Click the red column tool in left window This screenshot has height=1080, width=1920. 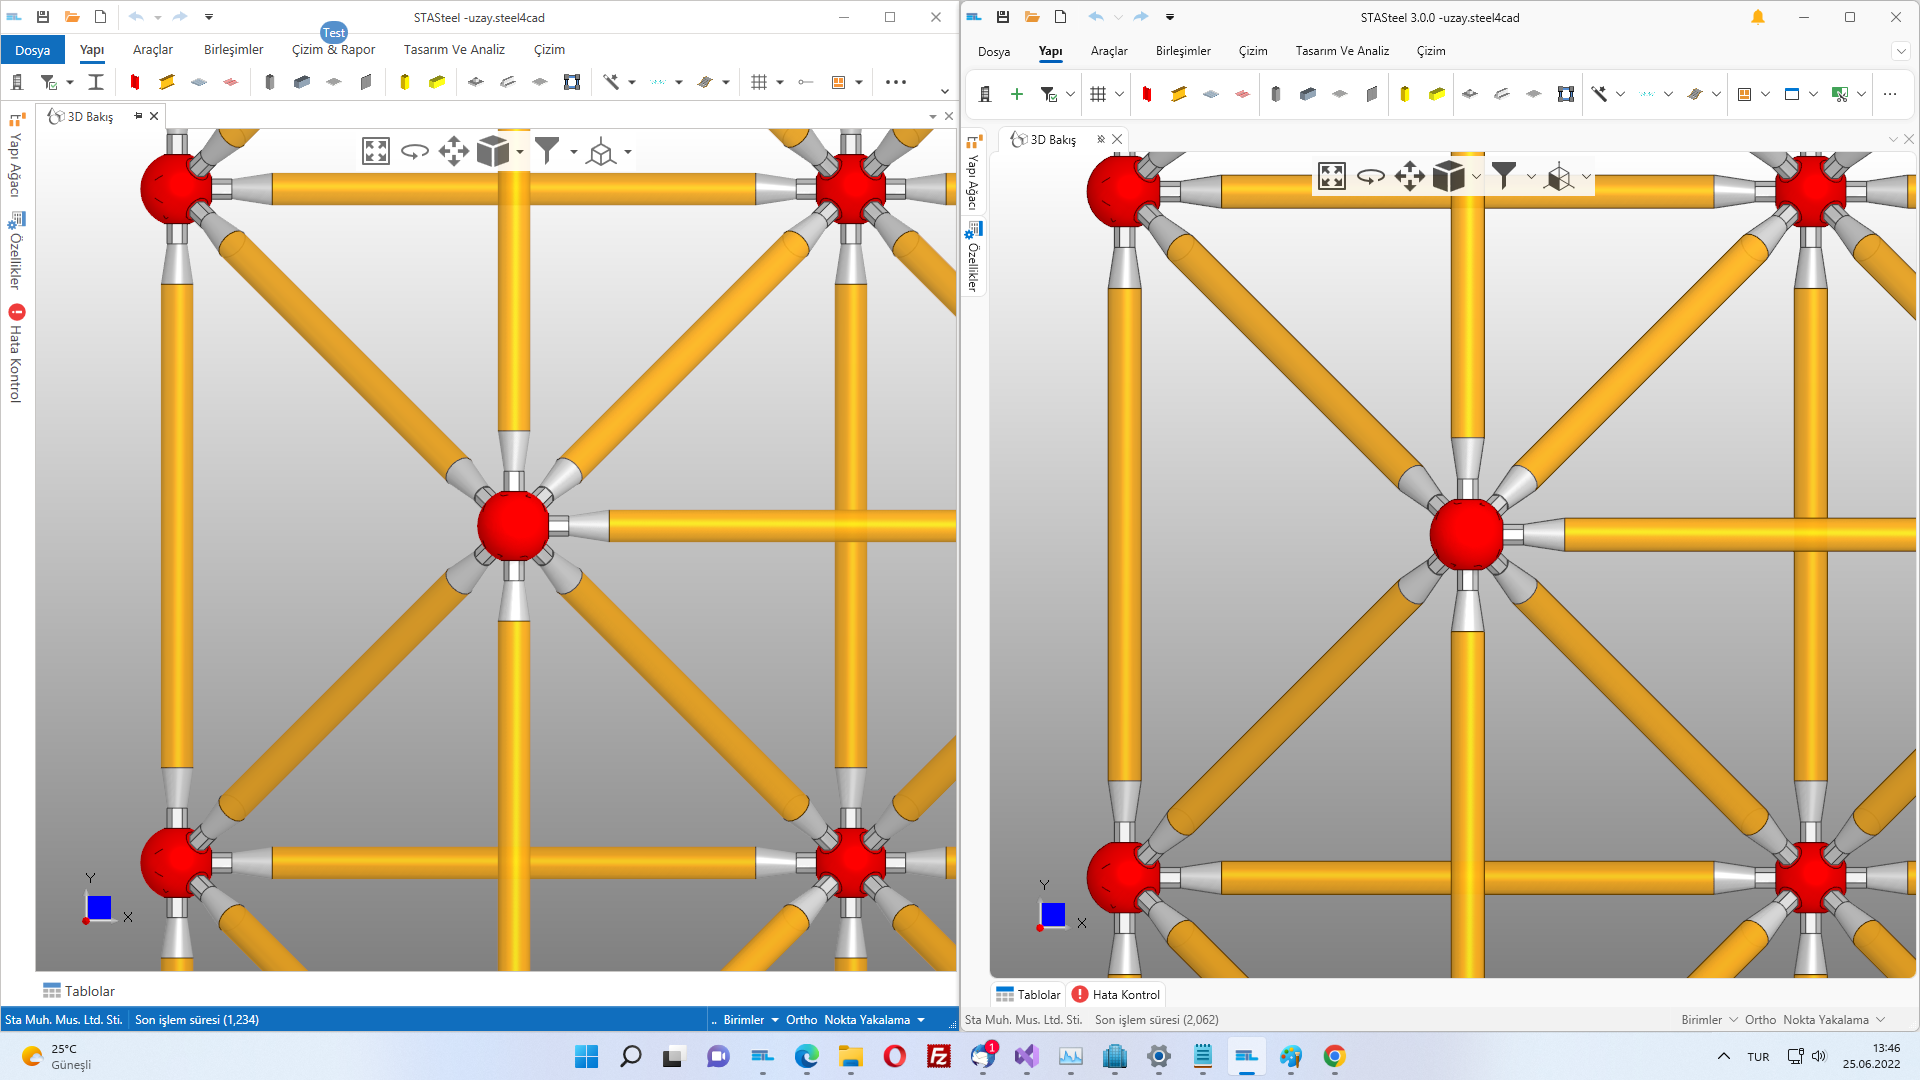134,82
